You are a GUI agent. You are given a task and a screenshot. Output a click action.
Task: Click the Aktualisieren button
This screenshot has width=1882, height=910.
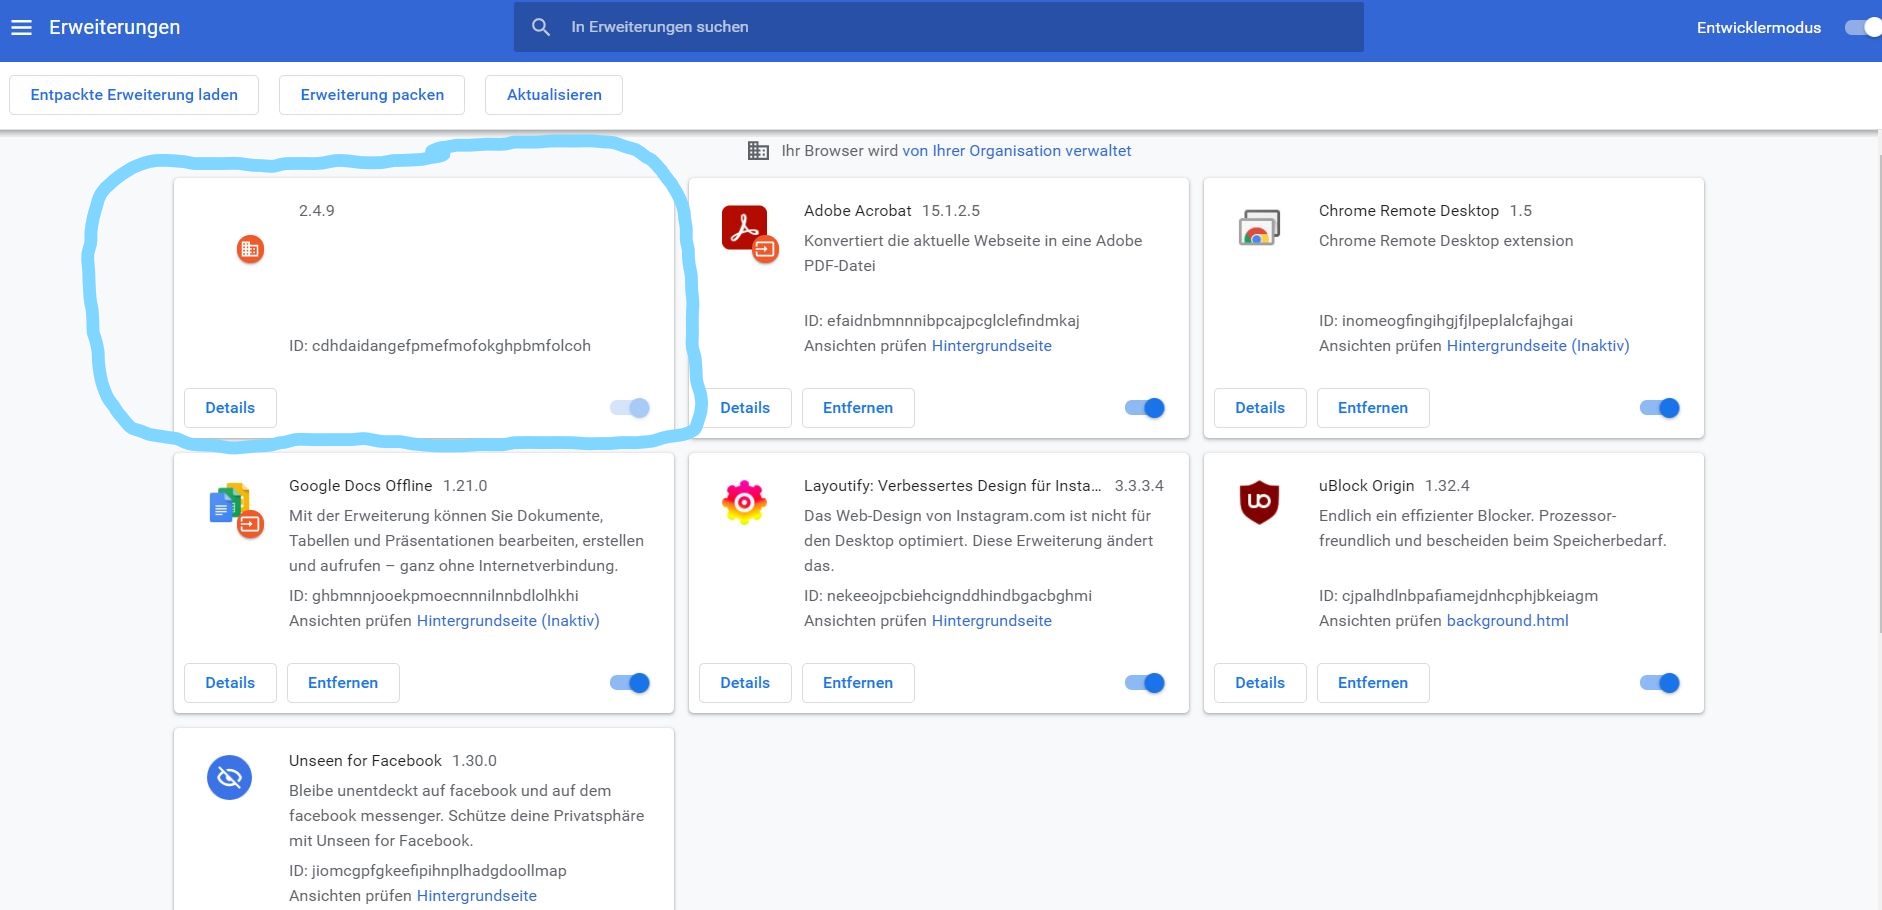(x=554, y=95)
